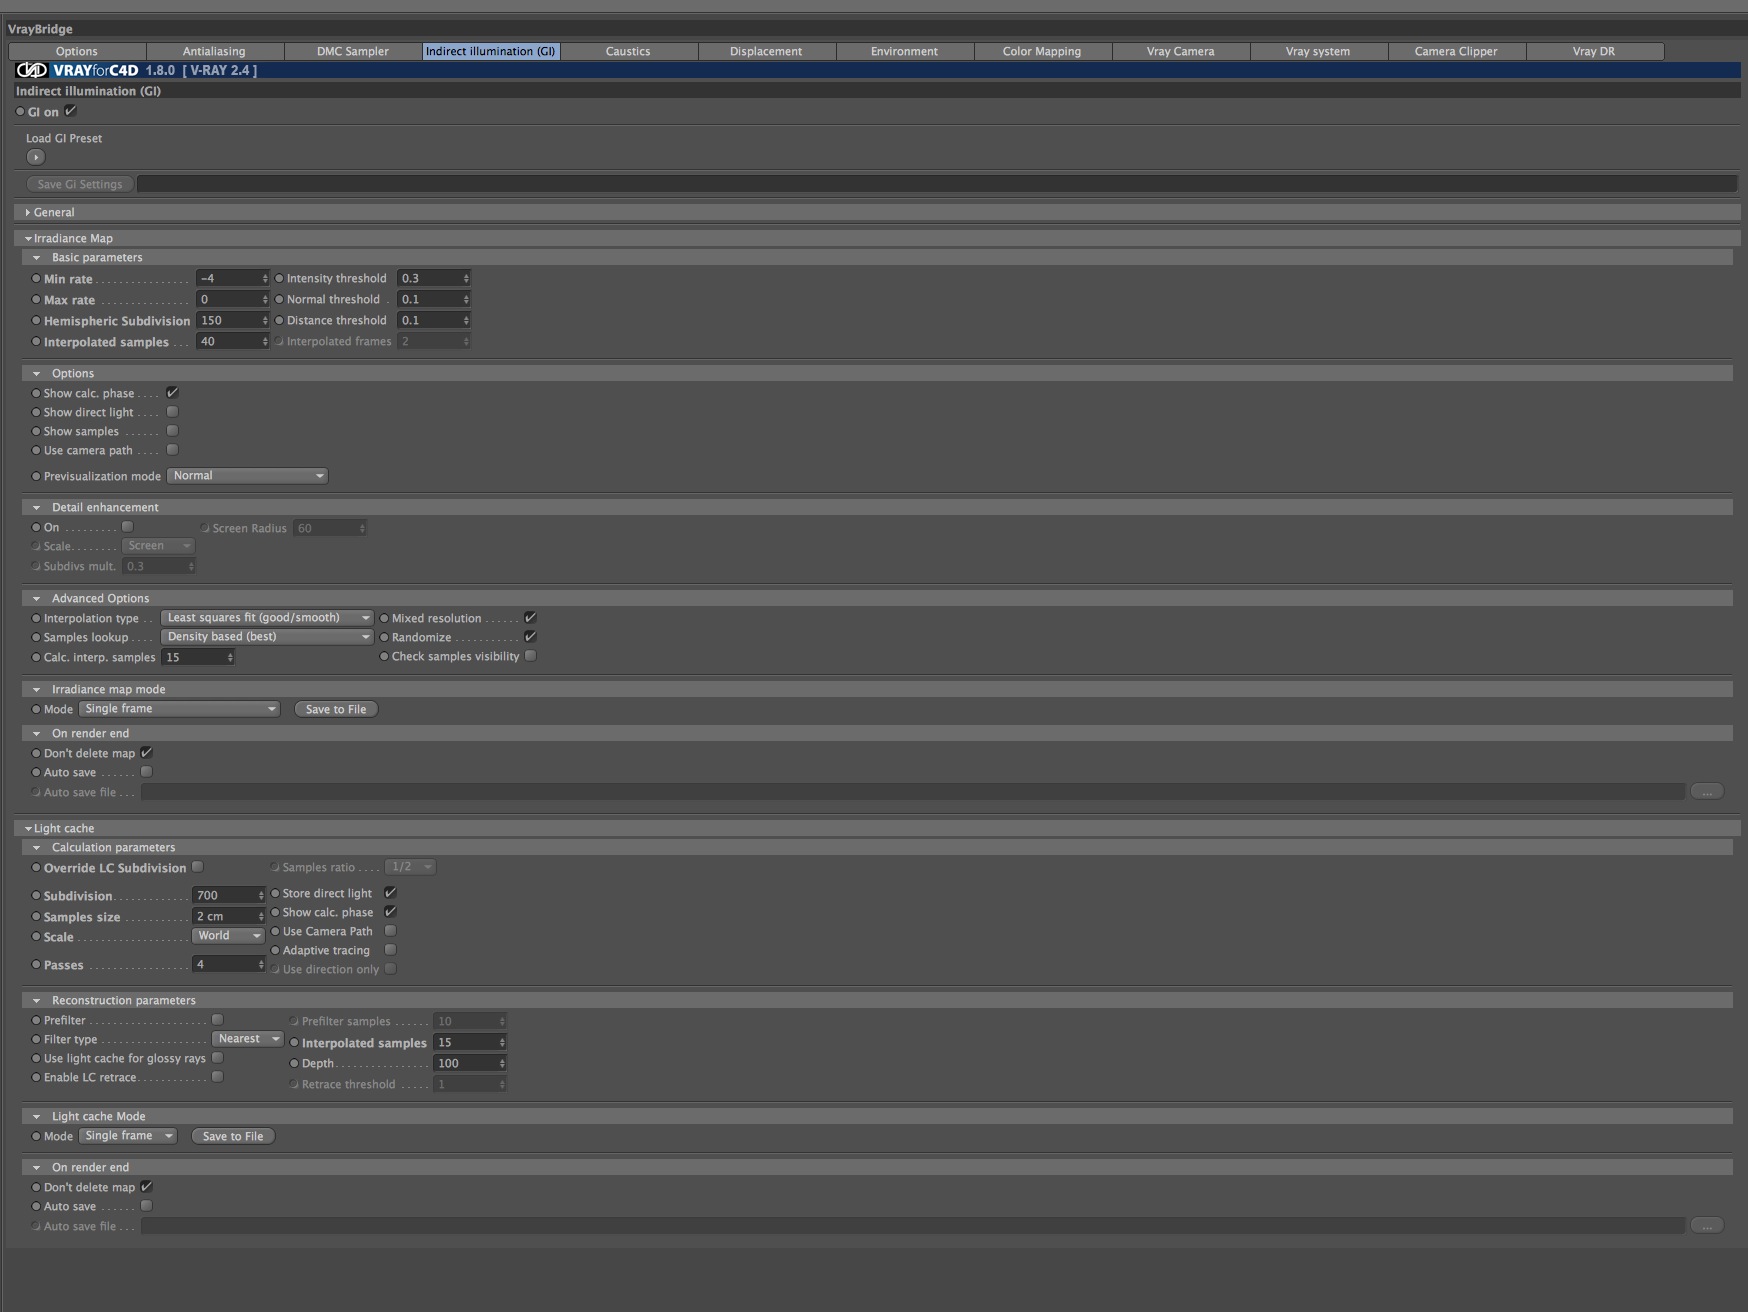Expand the General section
The height and width of the screenshot is (1312, 1748).
pyautogui.click(x=28, y=212)
